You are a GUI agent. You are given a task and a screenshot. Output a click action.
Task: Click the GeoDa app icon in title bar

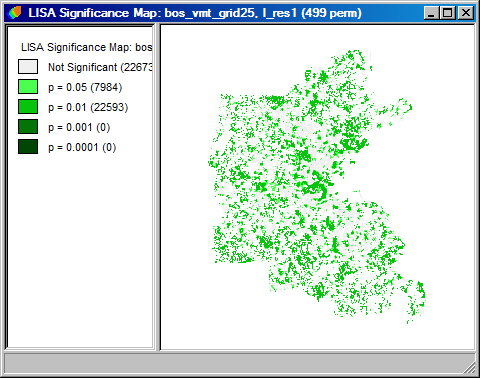14,13
